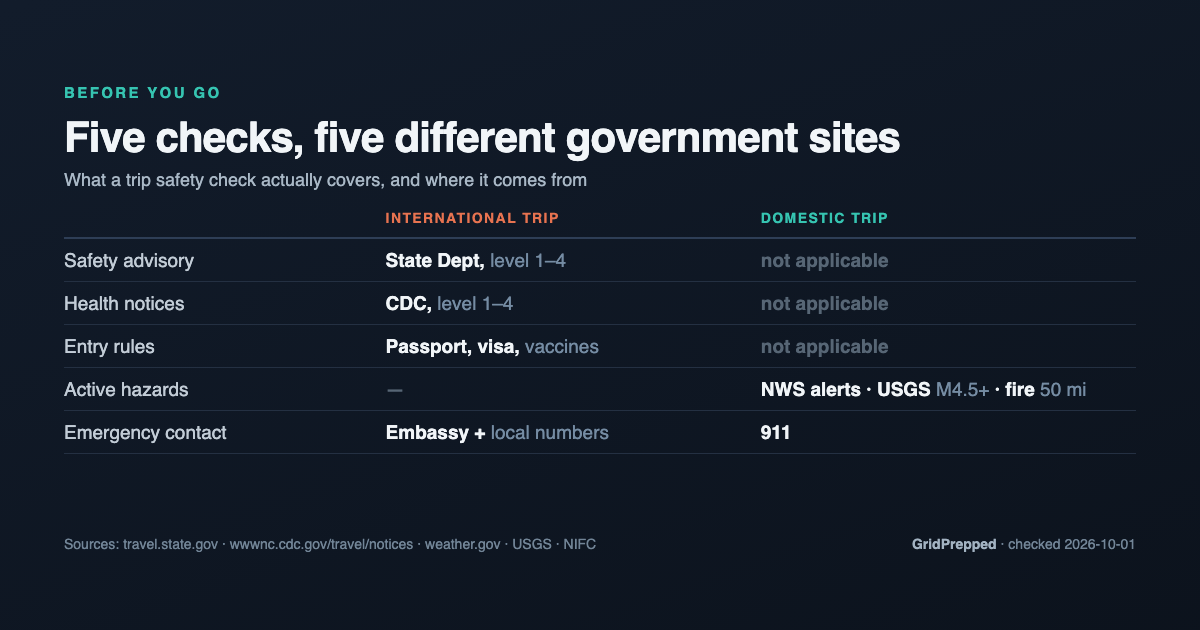1200x630 pixels.
Task: Select the "Active hazards" row label
Action: (x=126, y=390)
